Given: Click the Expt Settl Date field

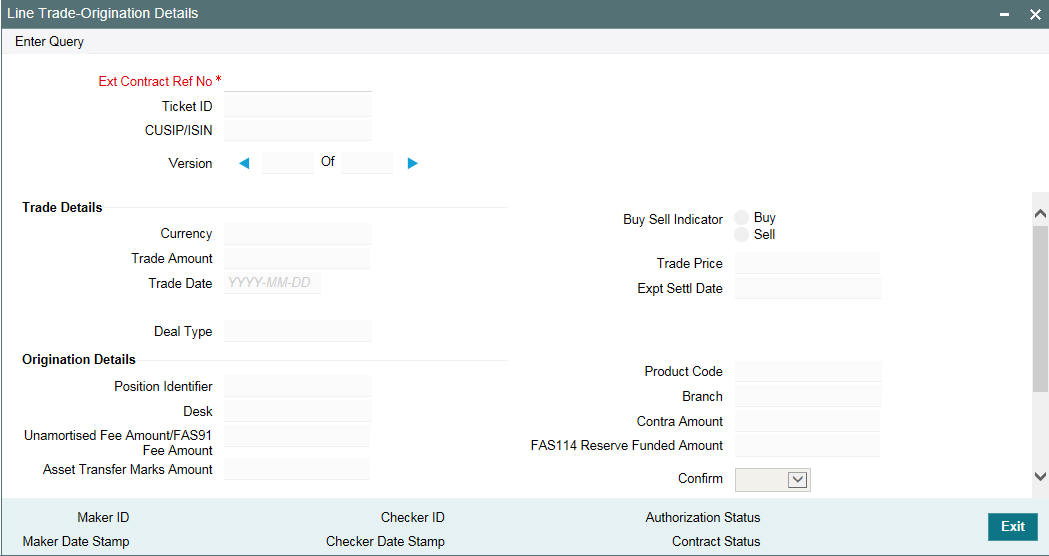Looking at the screenshot, I should click(807, 288).
